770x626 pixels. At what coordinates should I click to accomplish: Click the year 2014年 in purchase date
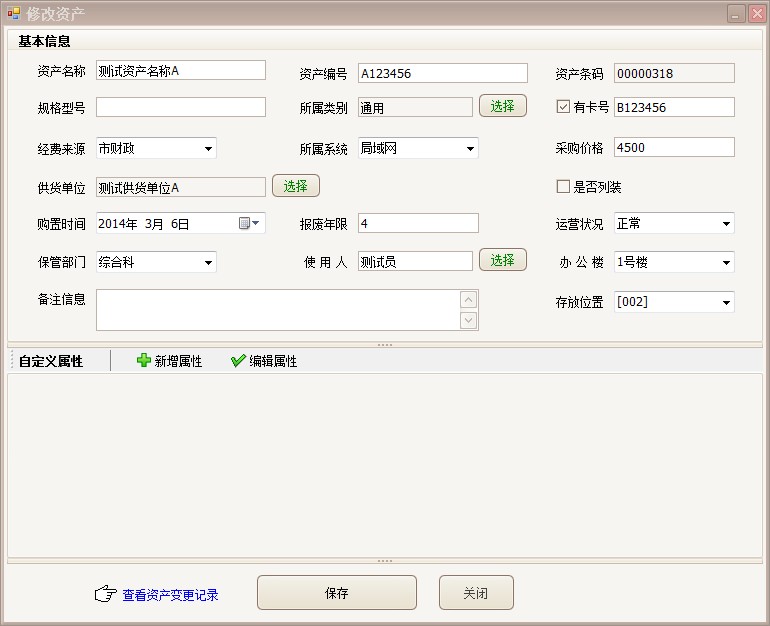pyautogui.click(x=118, y=224)
